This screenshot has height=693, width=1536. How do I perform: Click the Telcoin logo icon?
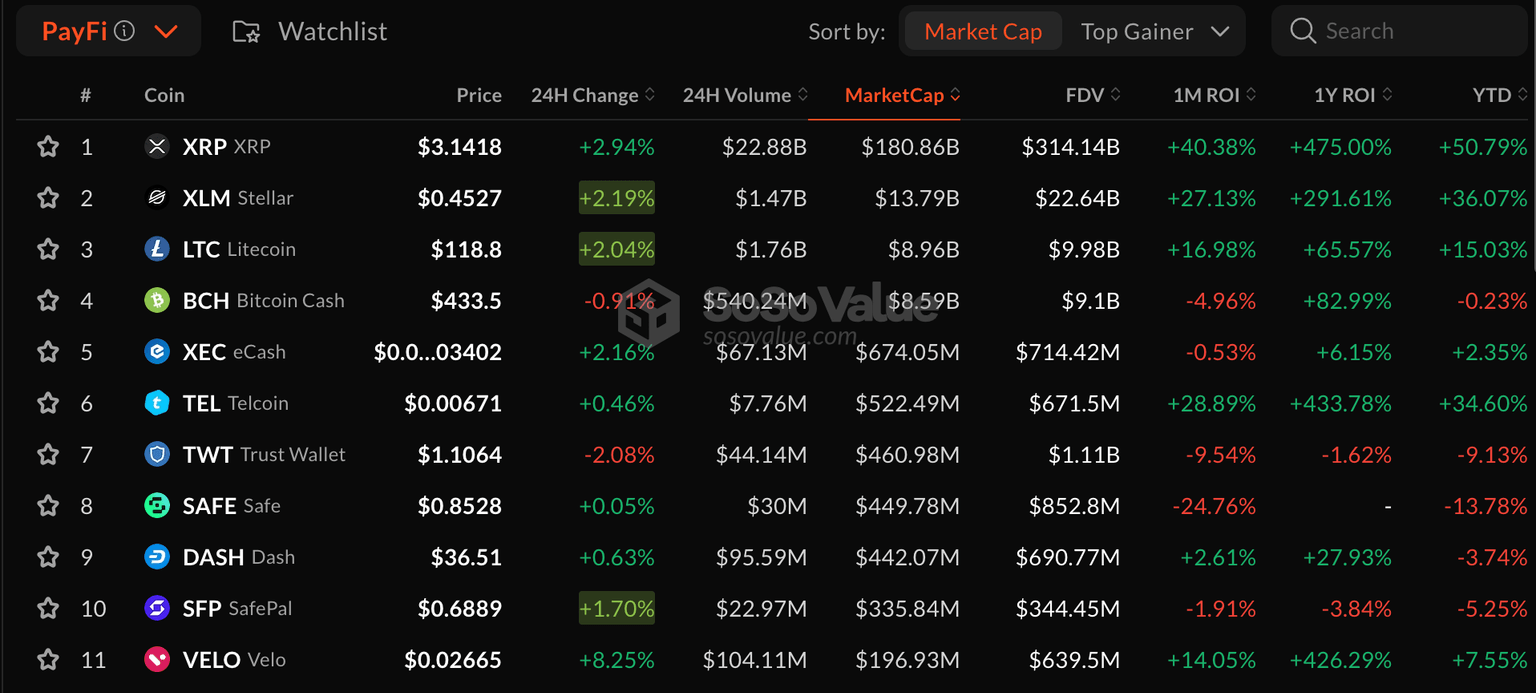click(x=157, y=403)
